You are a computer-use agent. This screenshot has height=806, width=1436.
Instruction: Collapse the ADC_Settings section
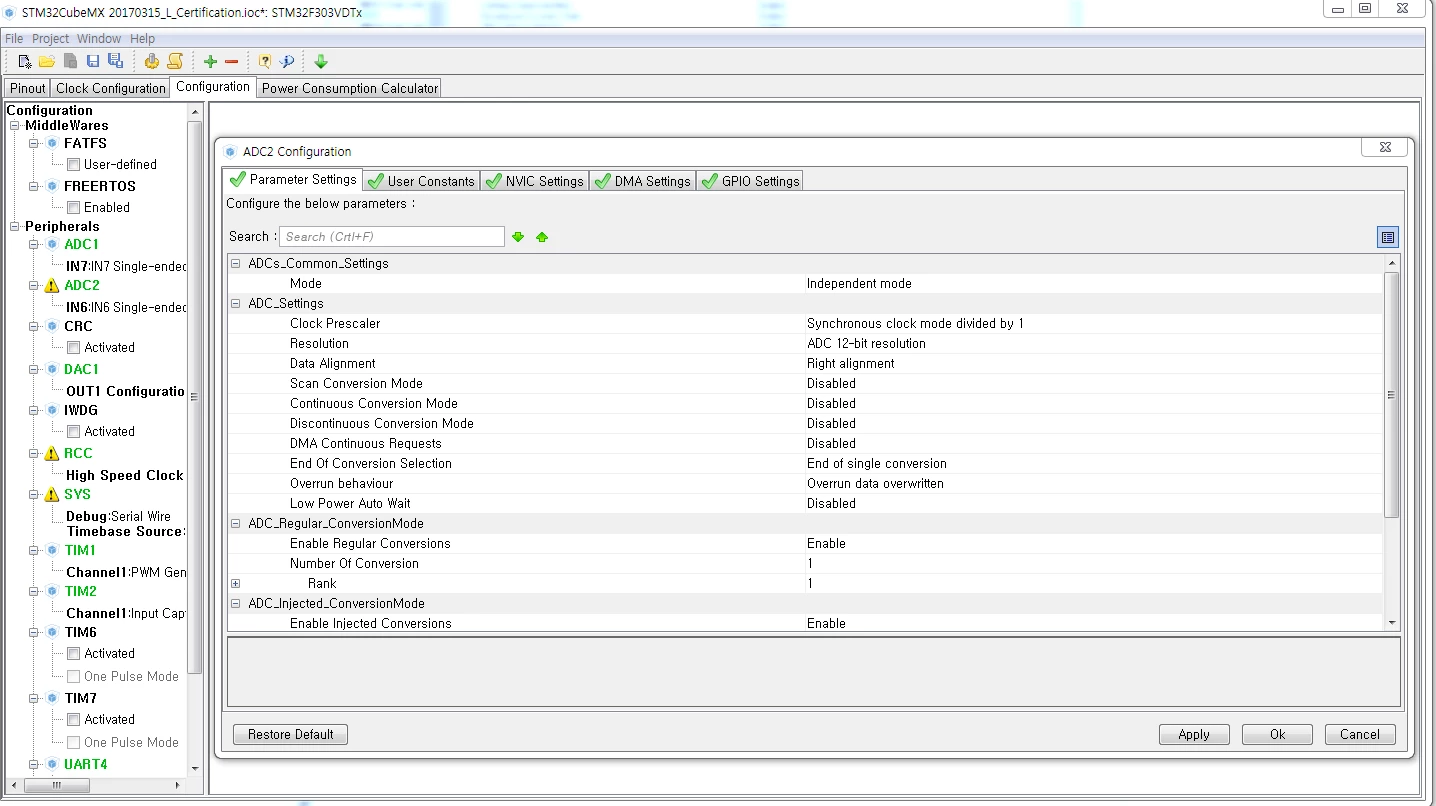click(236, 304)
